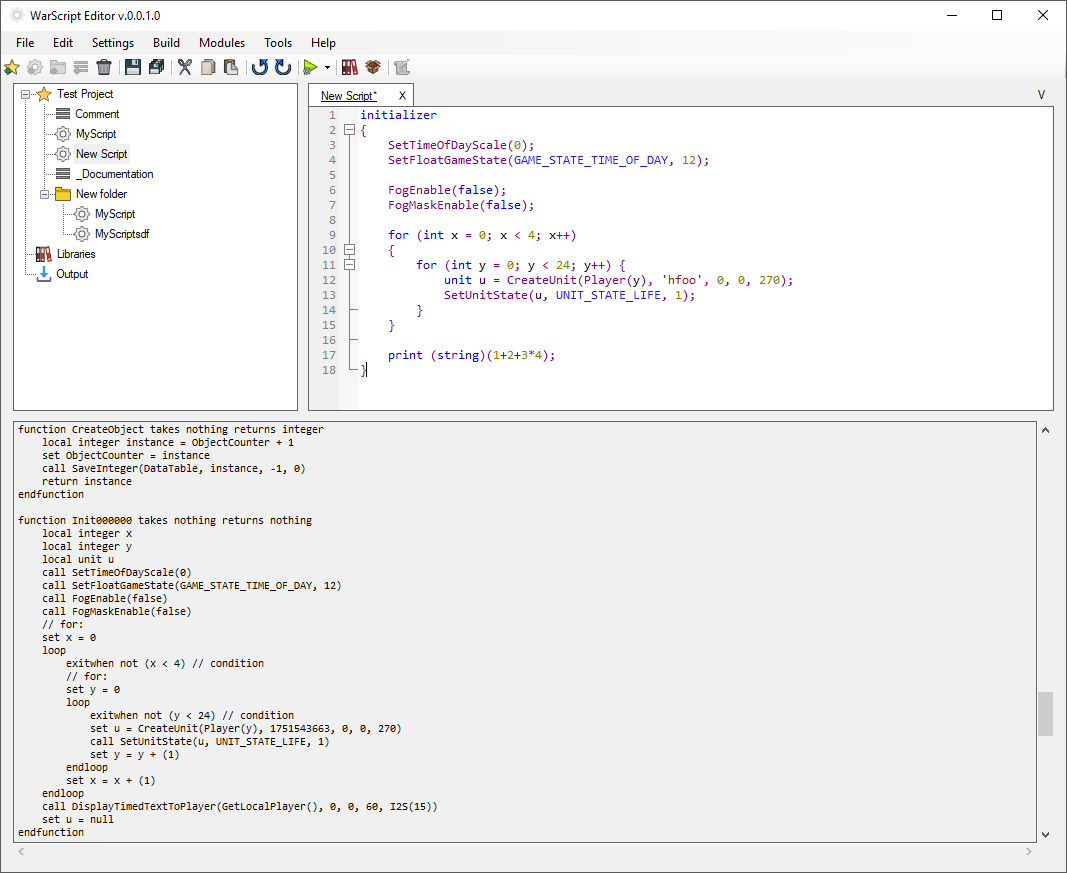This screenshot has width=1067, height=873.
Task: Open the tab list V dropdown
Action: [1041, 95]
